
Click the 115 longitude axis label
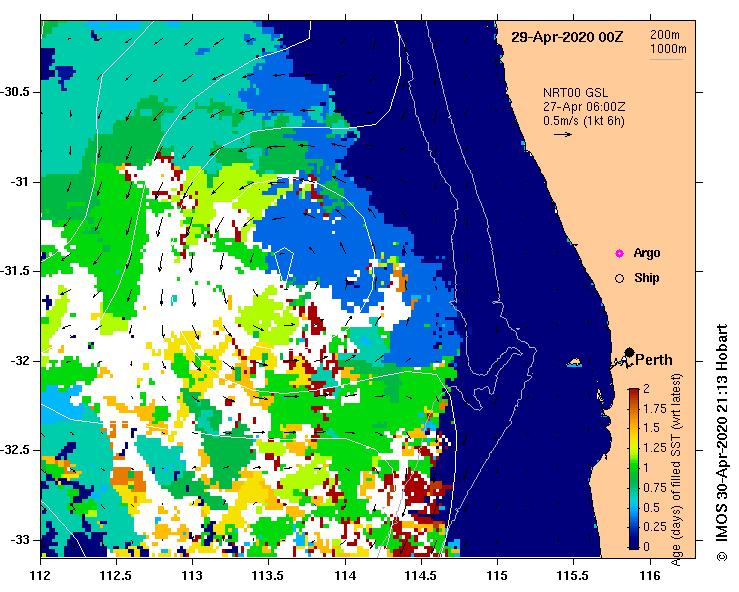pyautogui.click(x=497, y=576)
